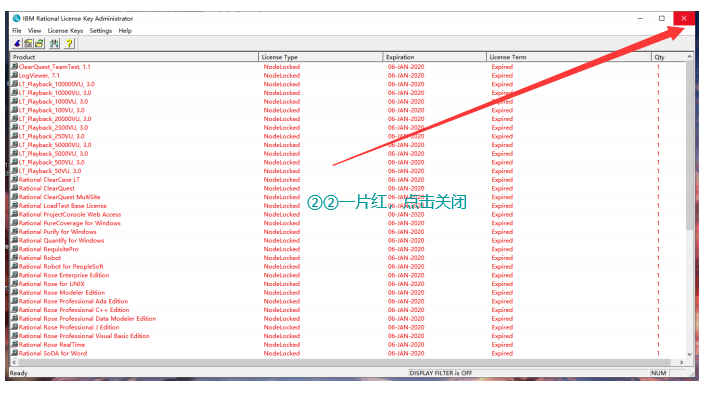Click the icon beside Rational Rose Professional J Edition
This screenshot has height=398, width=706.
(14, 327)
